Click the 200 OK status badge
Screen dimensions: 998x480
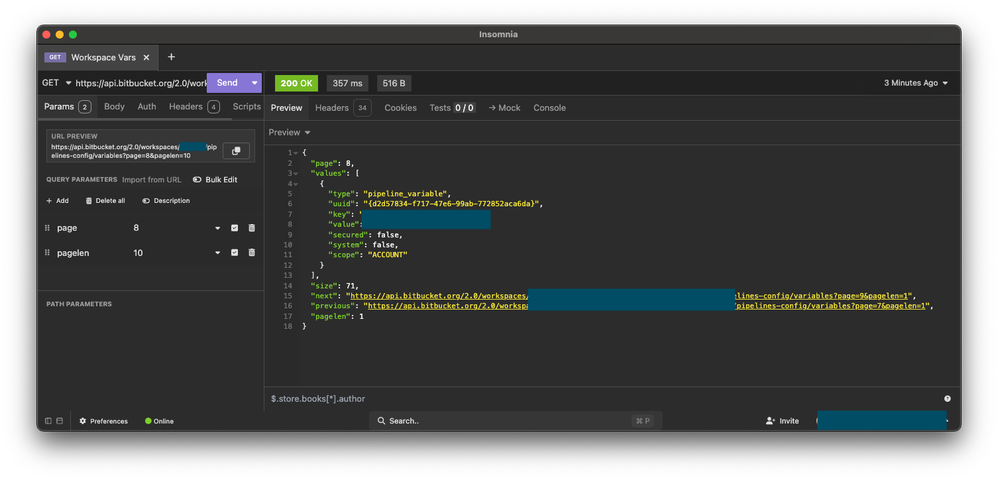(x=296, y=83)
